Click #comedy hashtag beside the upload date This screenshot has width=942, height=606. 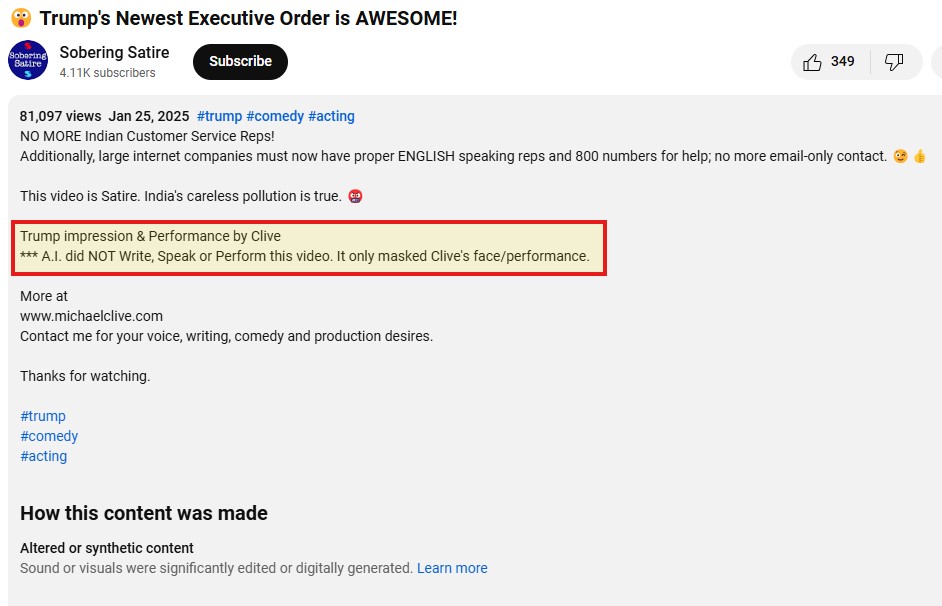275,116
